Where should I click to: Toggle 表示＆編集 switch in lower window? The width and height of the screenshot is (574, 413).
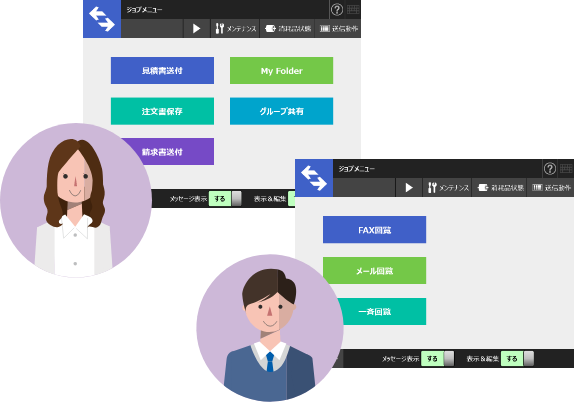517,358
